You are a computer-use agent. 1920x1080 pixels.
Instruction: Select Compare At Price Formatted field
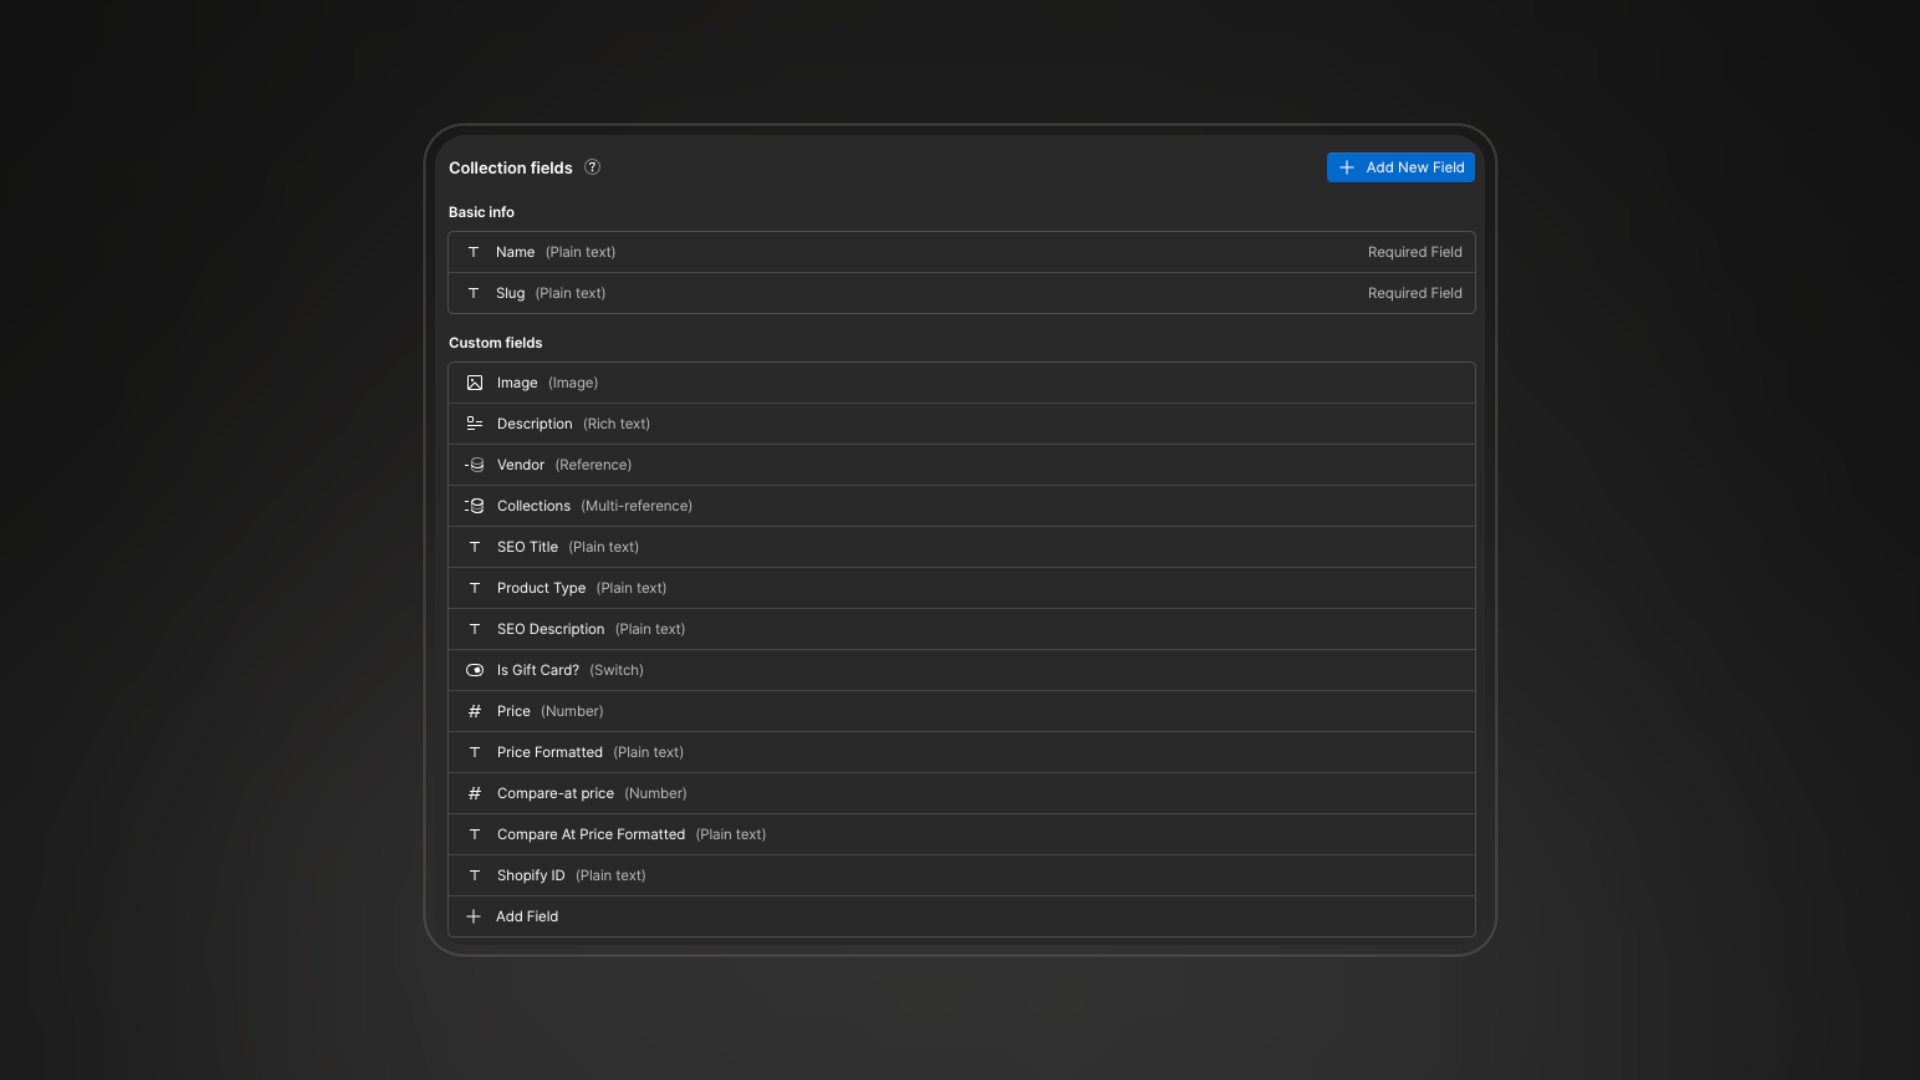962,834
